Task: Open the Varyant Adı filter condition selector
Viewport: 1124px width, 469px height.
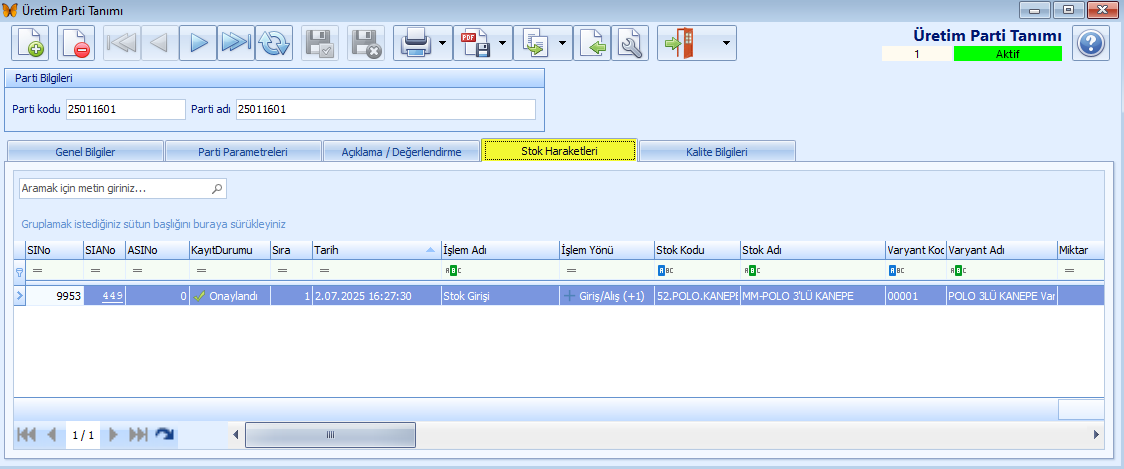Action: [956, 271]
